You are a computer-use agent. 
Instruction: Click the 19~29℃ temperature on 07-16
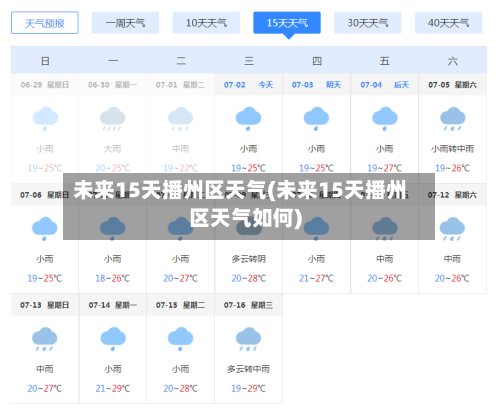point(248,388)
